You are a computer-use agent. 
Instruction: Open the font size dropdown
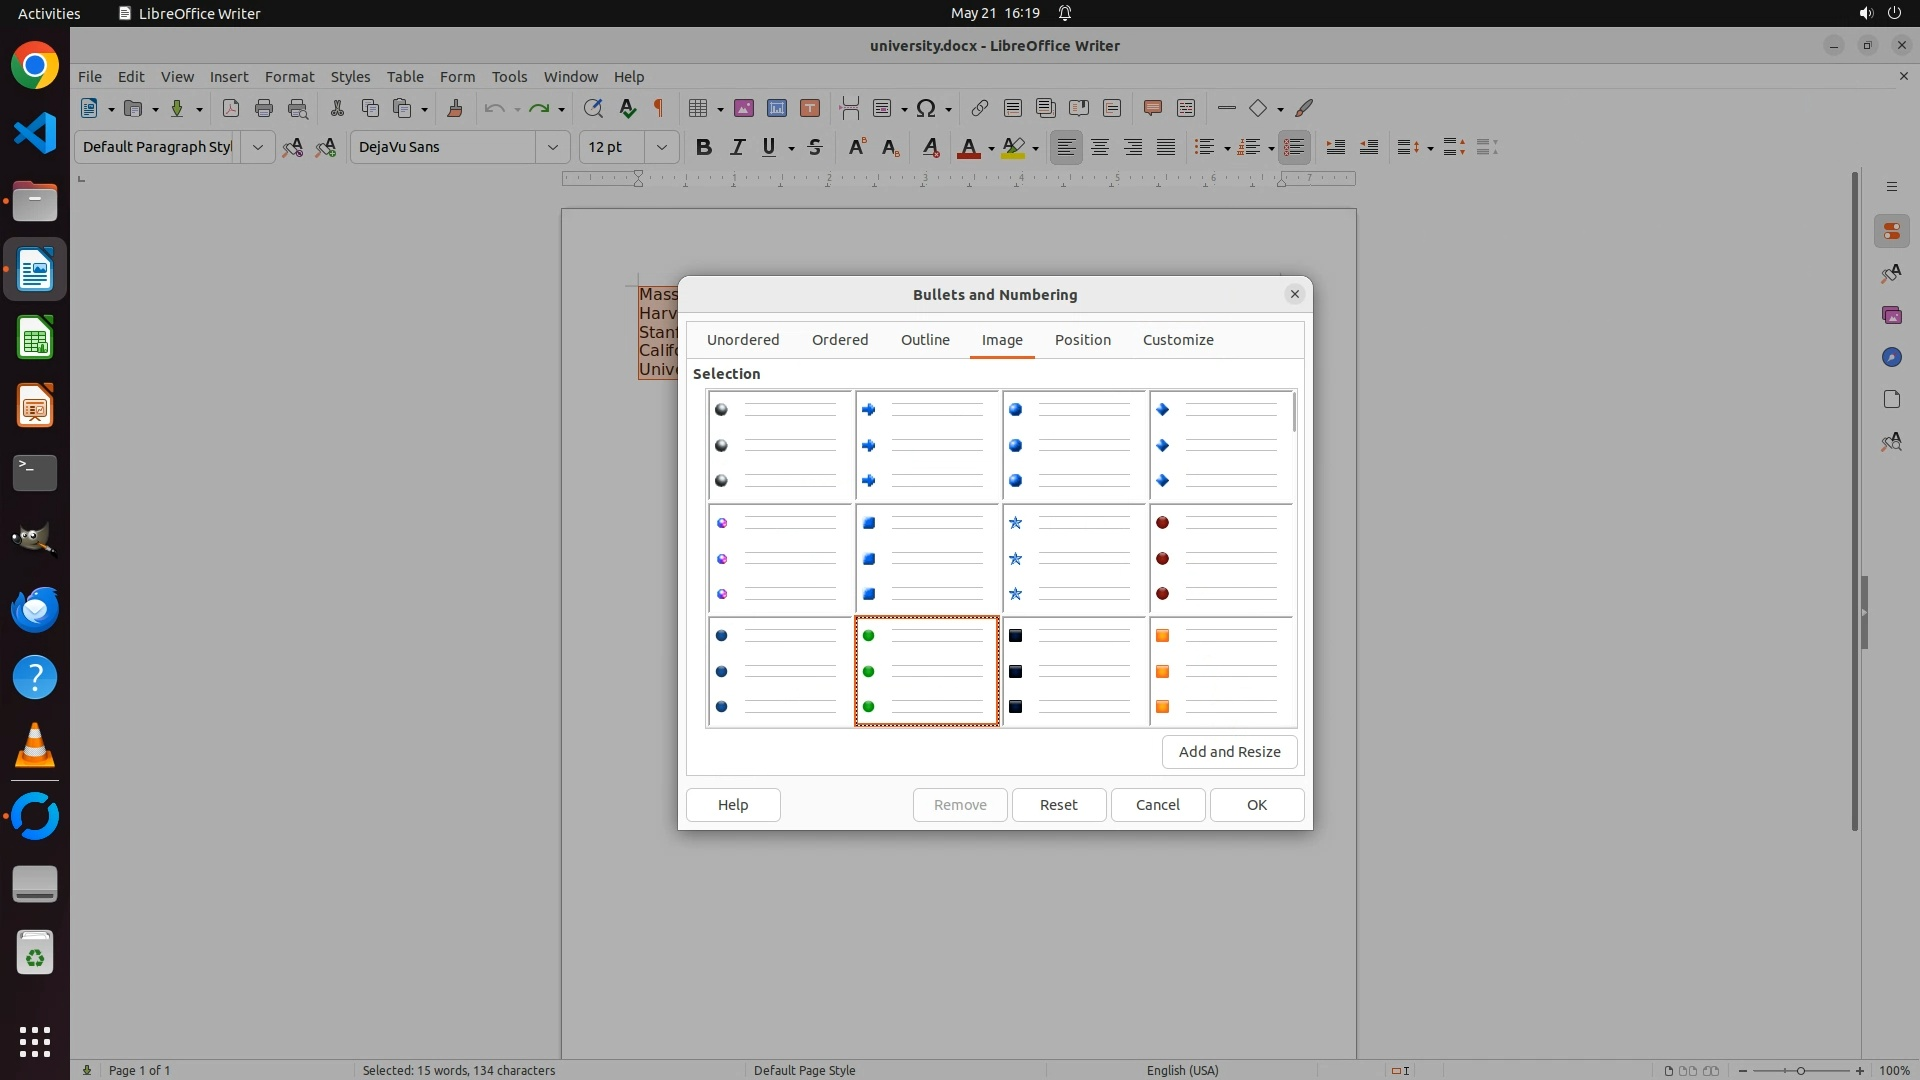(661, 147)
